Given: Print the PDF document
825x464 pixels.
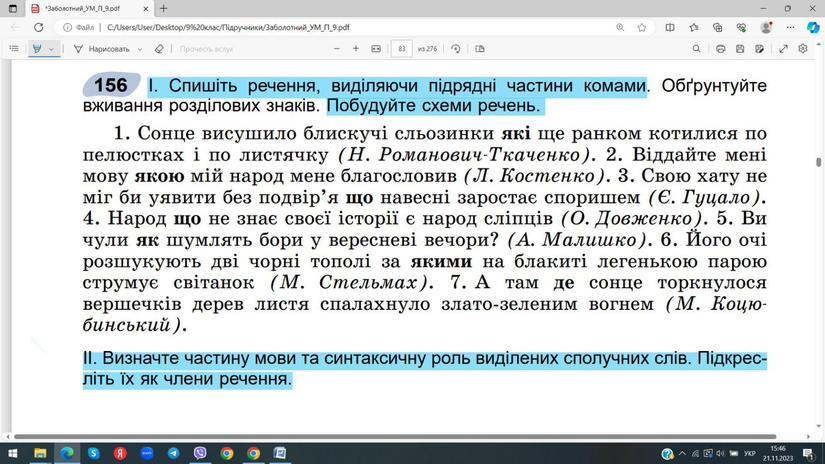Looking at the screenshot, I should (720, 48).
